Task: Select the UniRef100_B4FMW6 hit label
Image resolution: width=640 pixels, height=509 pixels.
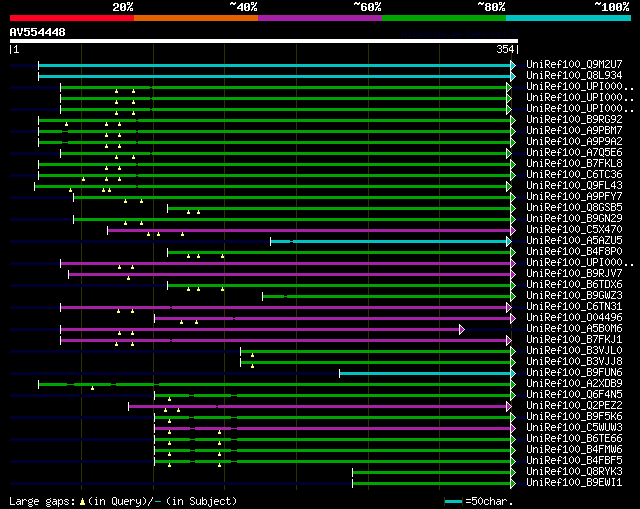Action: [574, 449]
